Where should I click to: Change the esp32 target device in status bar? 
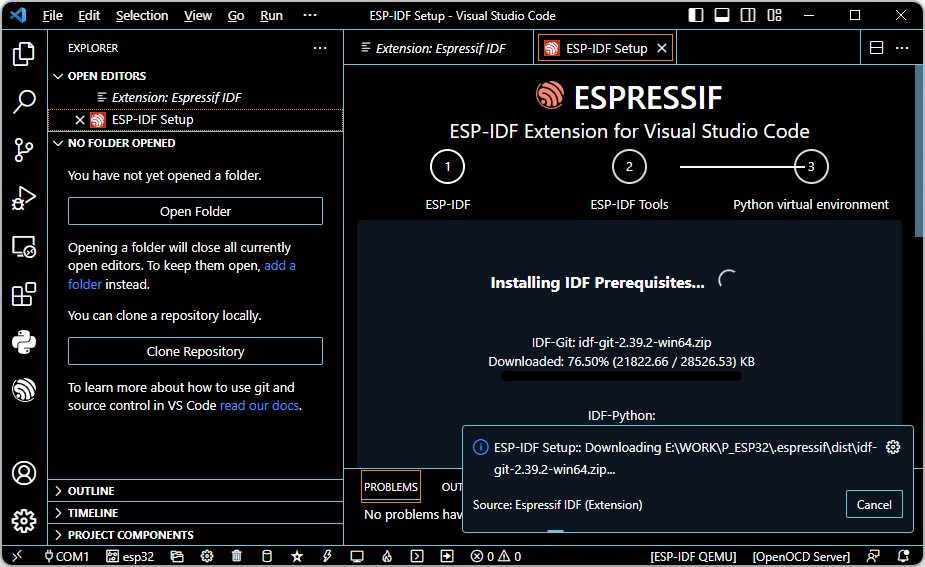[x=130, y=556]
